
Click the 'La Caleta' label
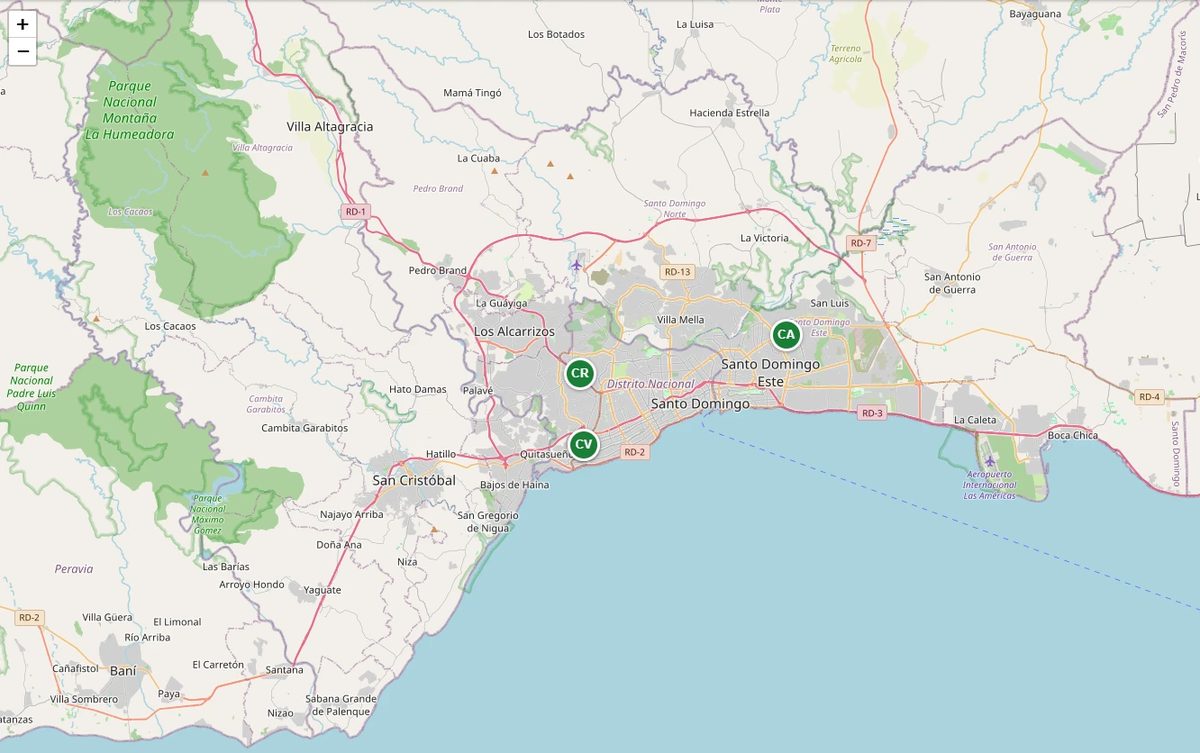[x=975, y=420]
